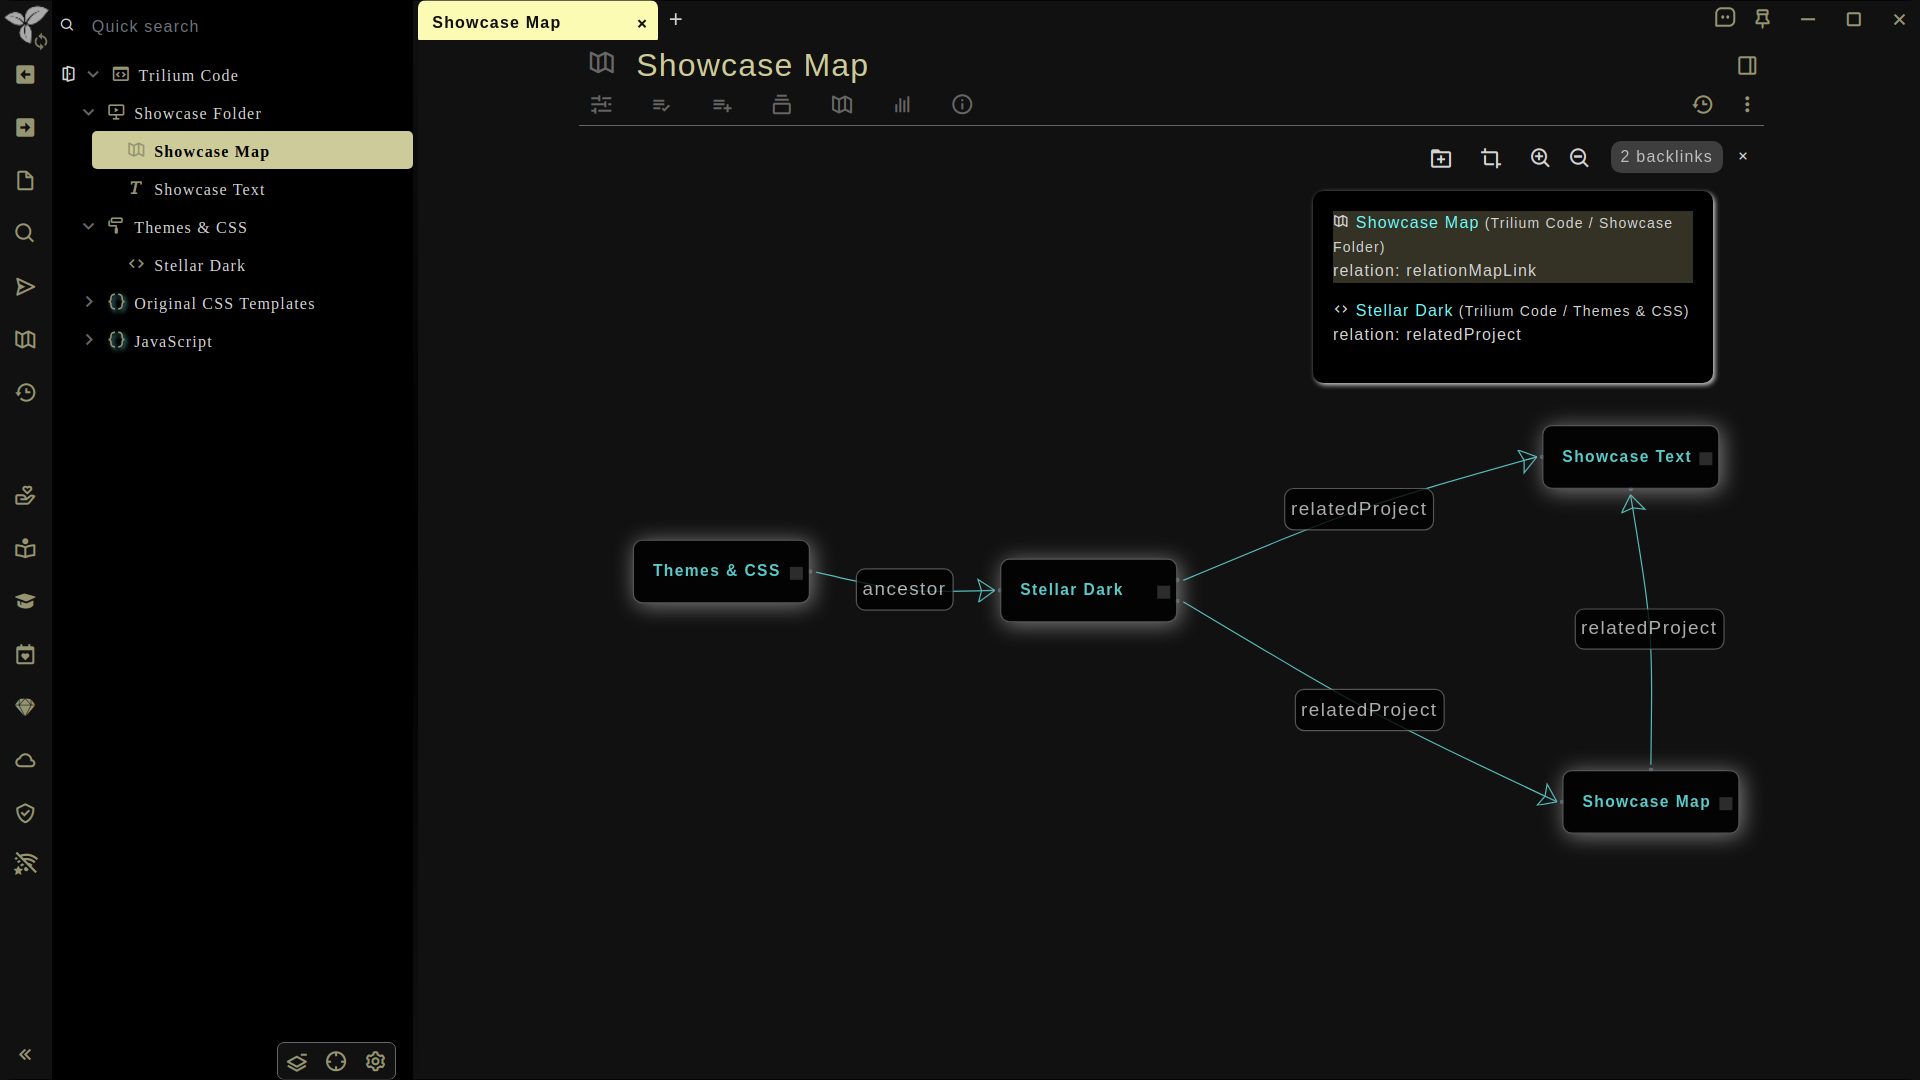Click the Stellar Dark map node
Screen dimensions: 1920x1080
[x=1088, y=591]
